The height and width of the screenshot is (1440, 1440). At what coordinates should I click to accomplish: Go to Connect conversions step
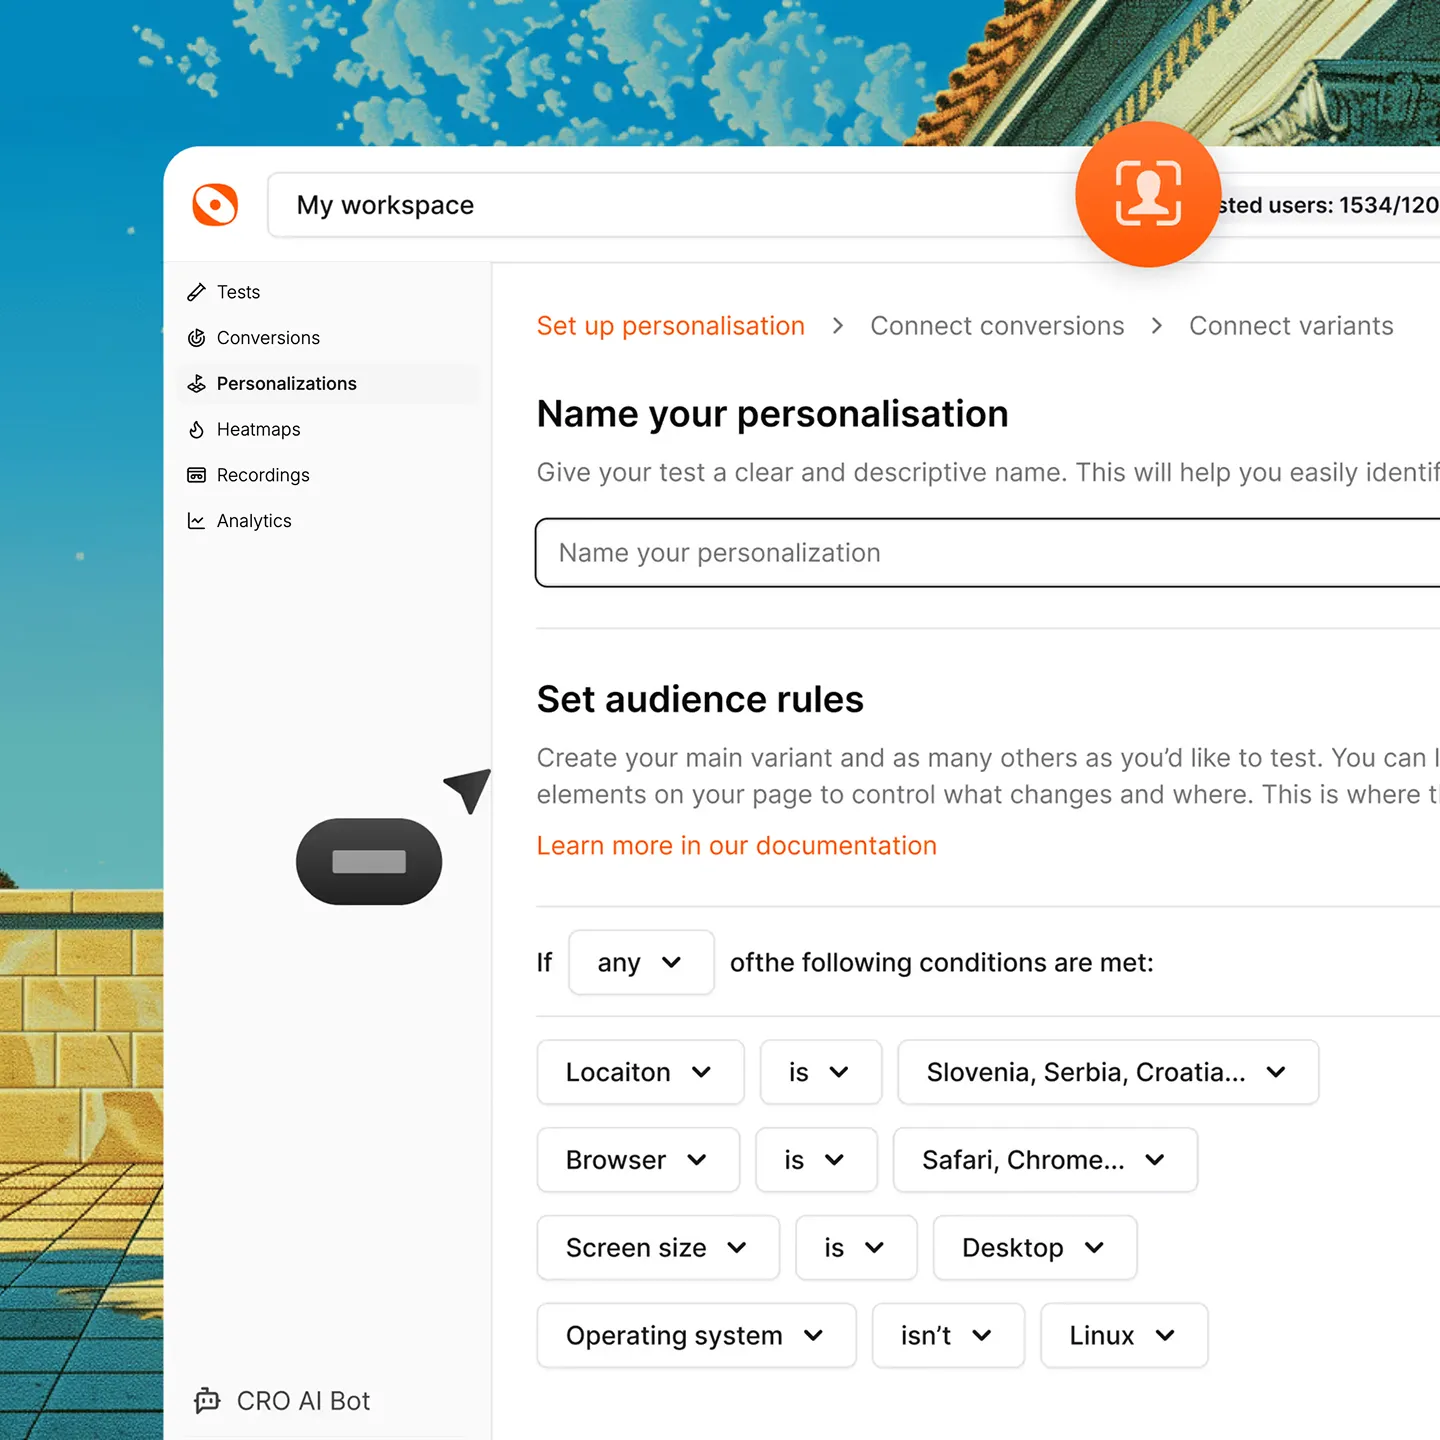(x=997, y=326)
